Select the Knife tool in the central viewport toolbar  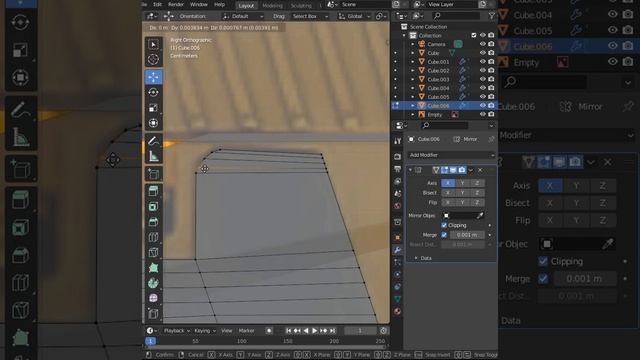[x=153, y=252]
